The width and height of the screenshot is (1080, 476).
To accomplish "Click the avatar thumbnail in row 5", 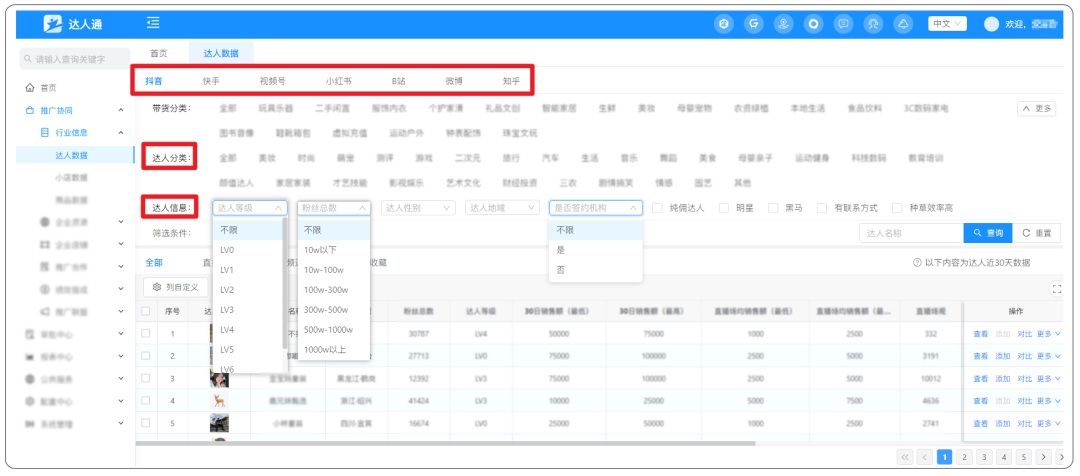I will pyautogui.click(x=219, y=422).
